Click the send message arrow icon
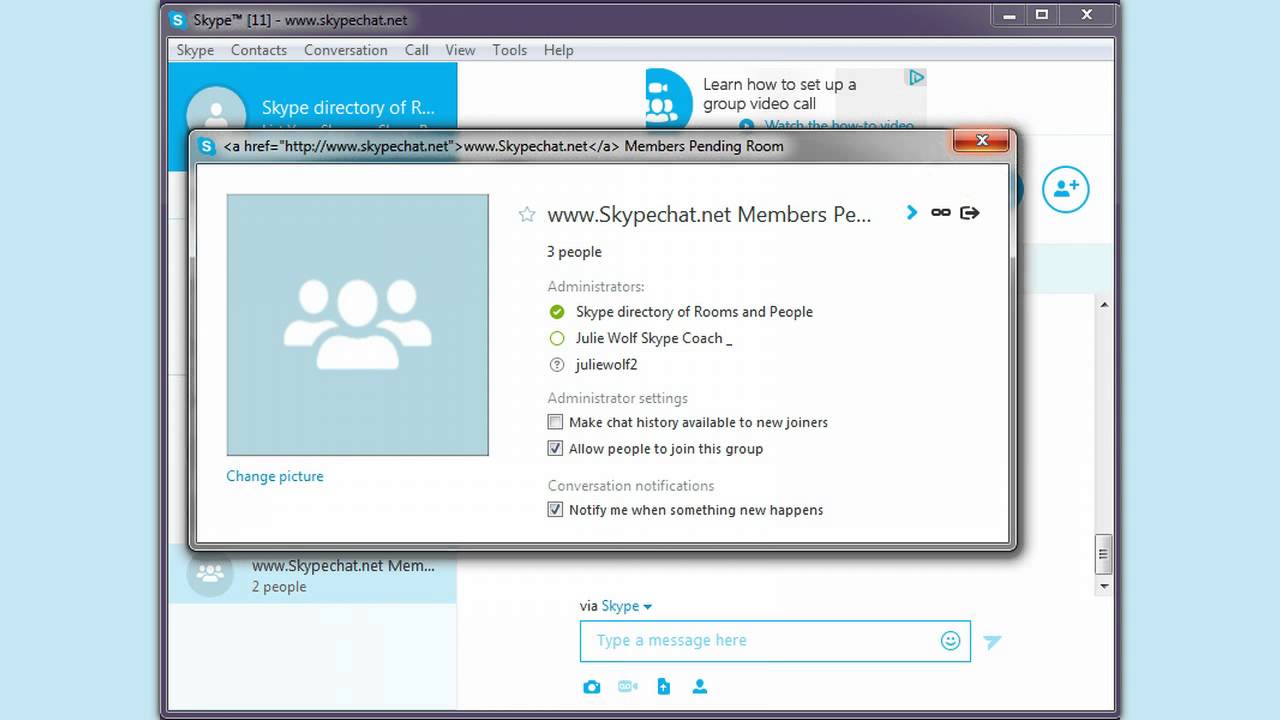Viewport: 1280px width, 720px height. pyautogui.click(x=992, y=642)
